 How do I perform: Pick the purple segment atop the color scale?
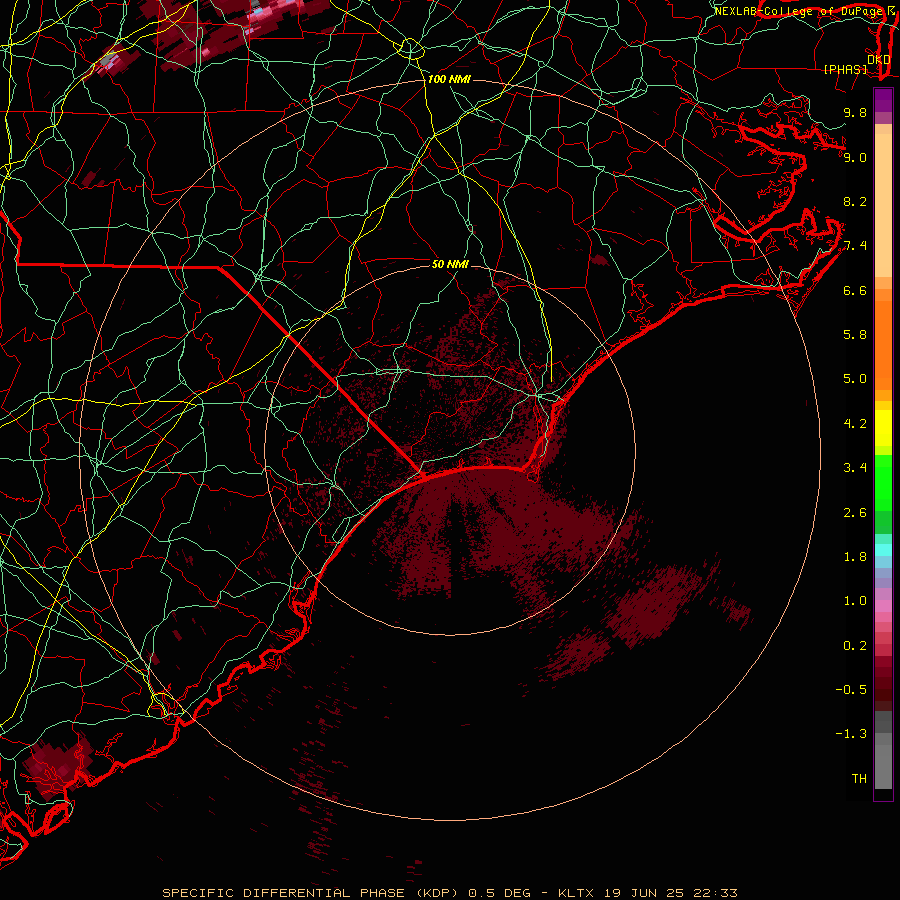pyautogui.click(x=883, y=100)
